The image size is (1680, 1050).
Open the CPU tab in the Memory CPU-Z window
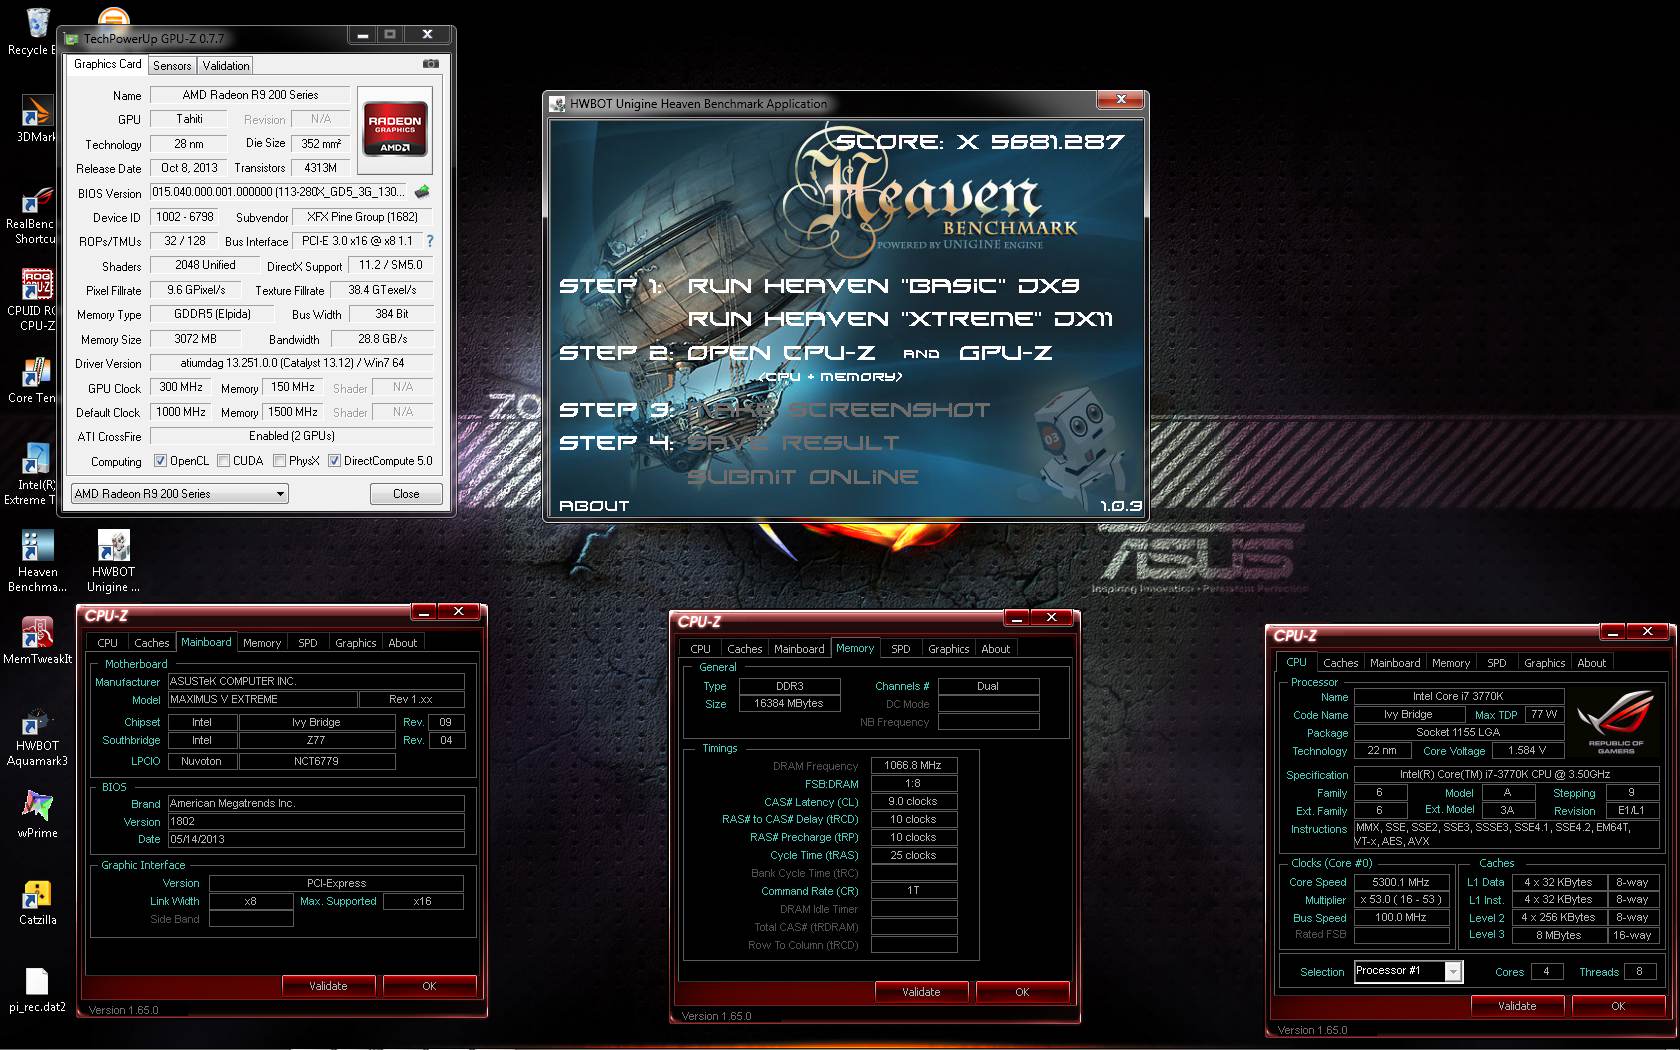700,649
